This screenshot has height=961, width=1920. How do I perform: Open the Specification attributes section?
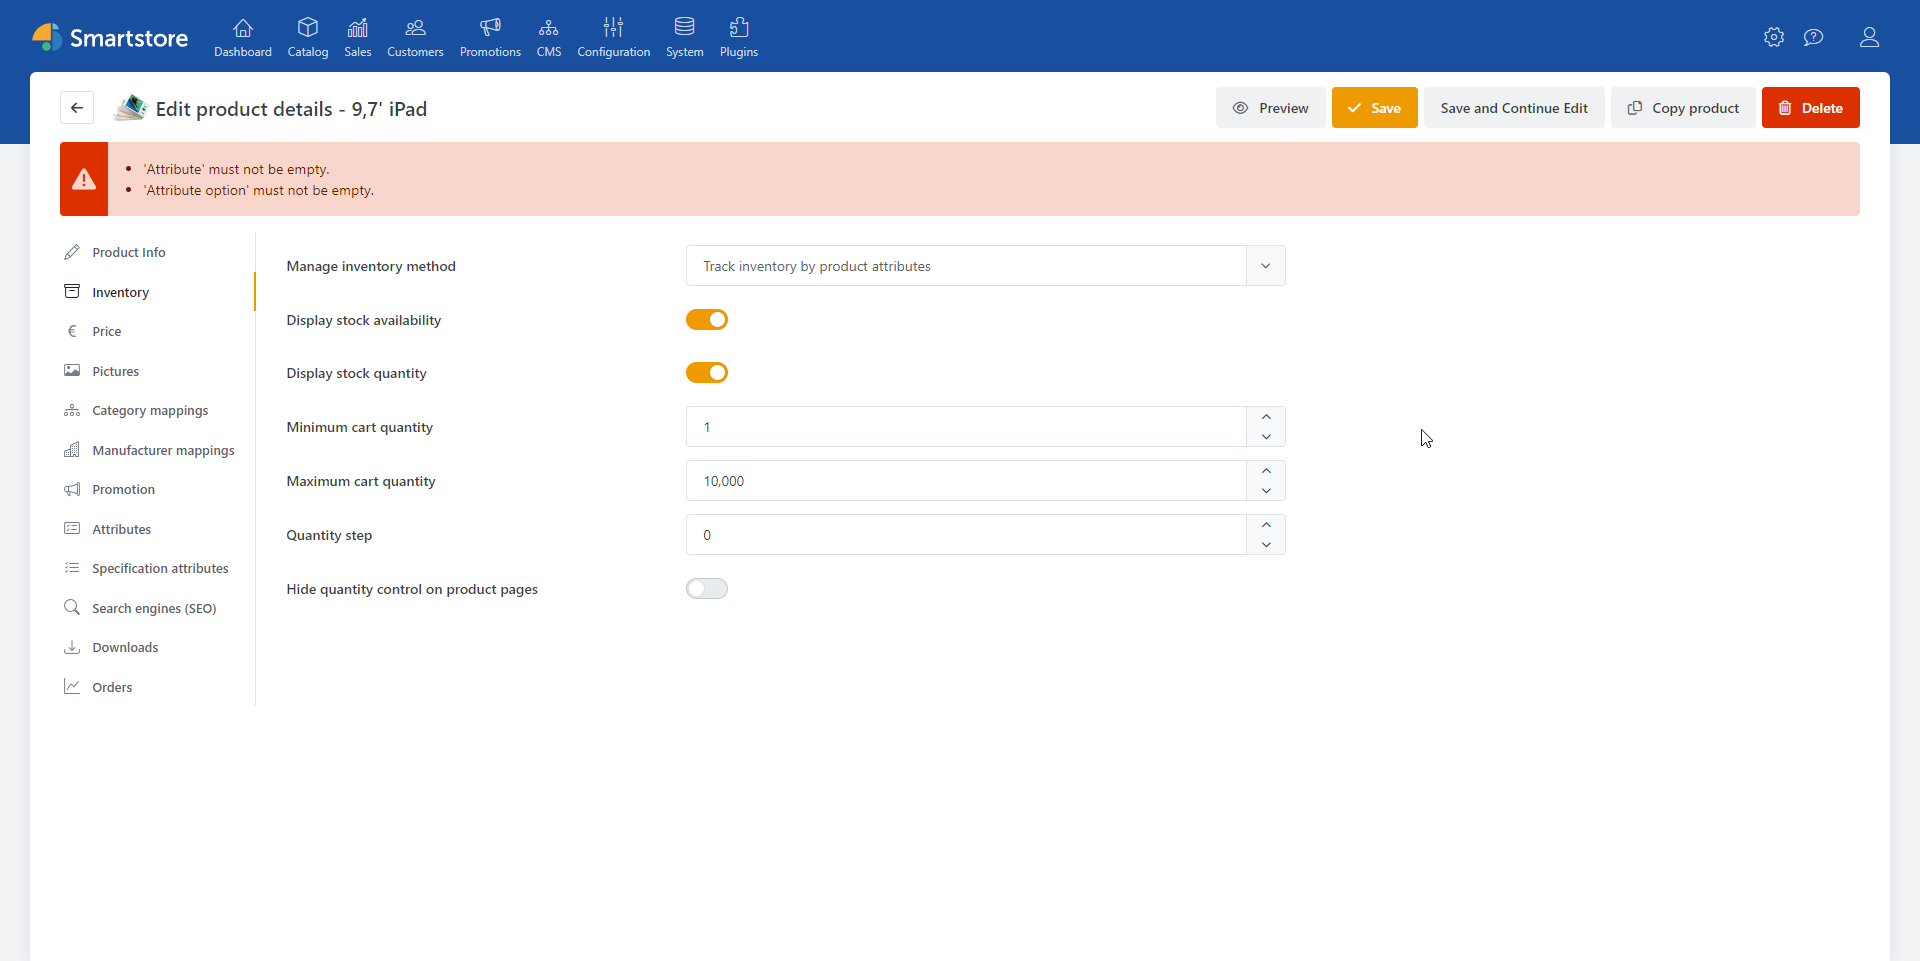click(x=160, y=568)
